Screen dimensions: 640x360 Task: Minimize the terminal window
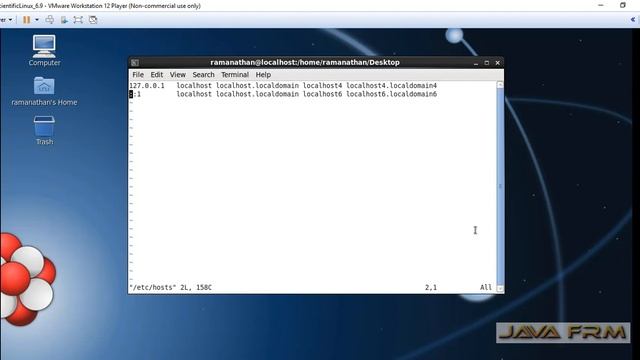476,63
